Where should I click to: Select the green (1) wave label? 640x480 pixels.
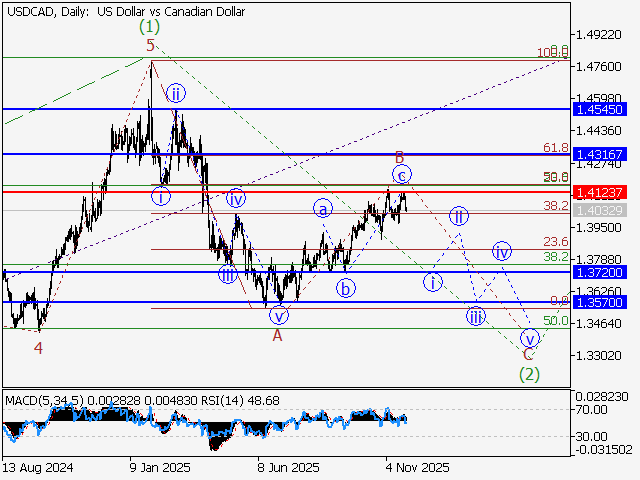[149, 27]
